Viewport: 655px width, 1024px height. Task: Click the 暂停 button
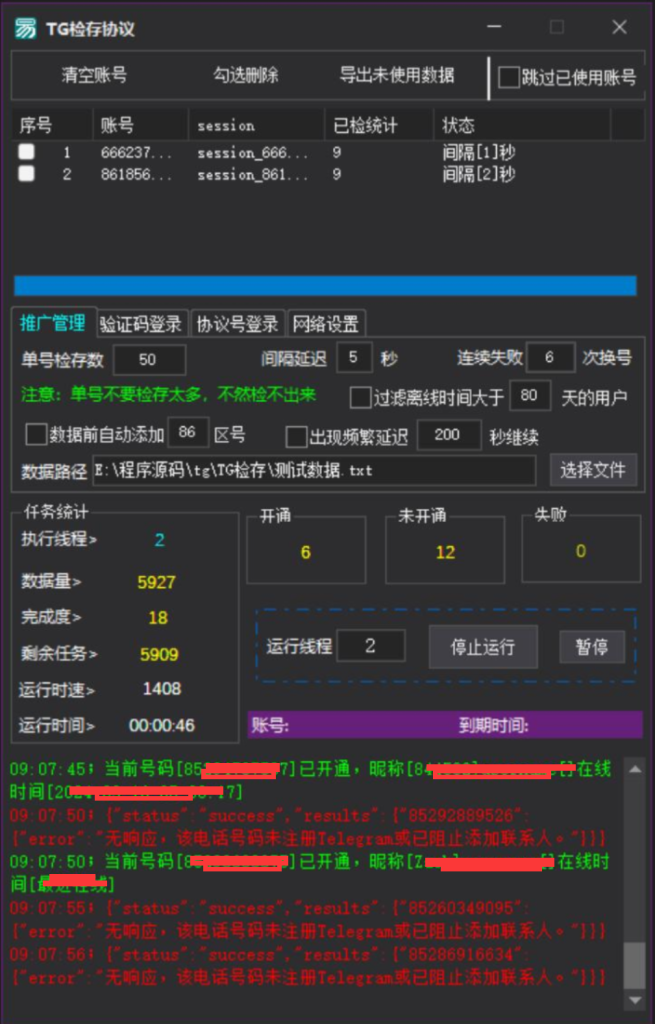point(592,647)
